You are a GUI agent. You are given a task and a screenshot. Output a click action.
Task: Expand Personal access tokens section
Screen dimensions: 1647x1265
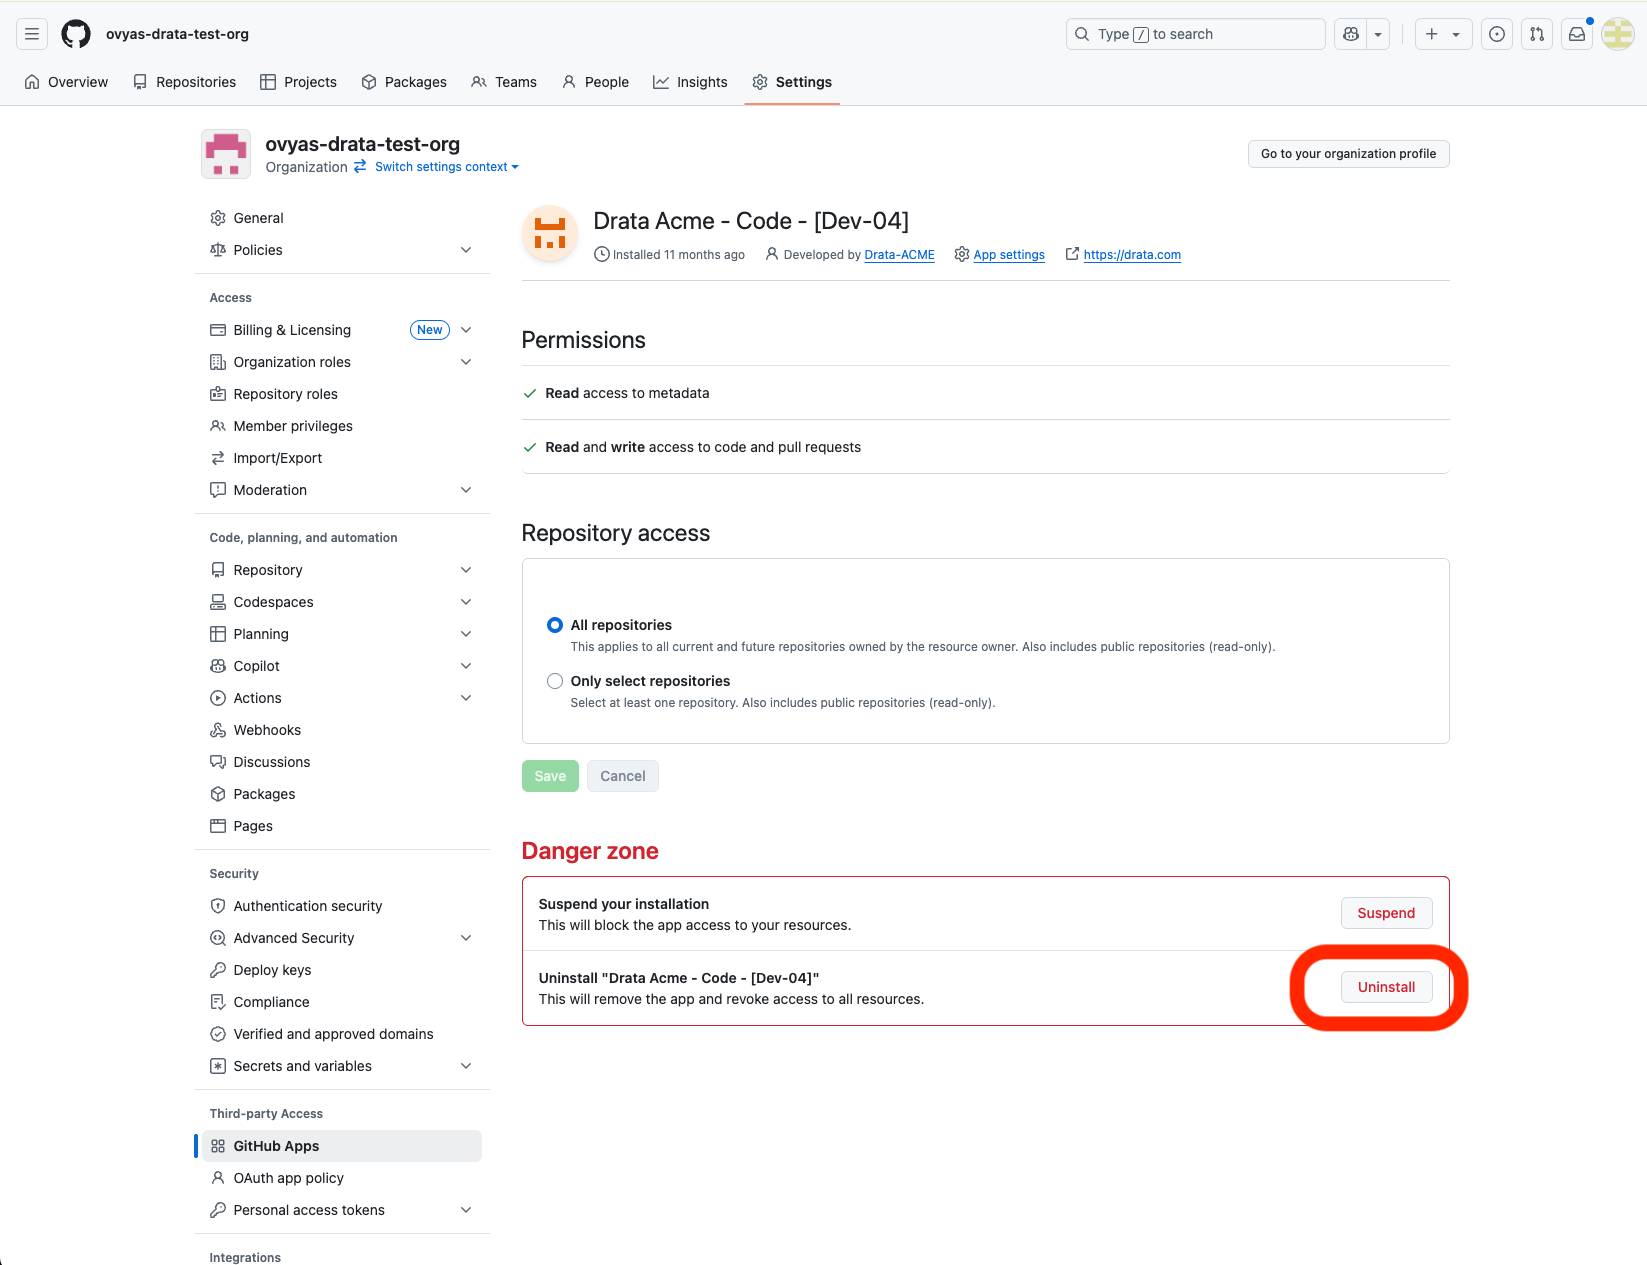[x=466, y=1210]
